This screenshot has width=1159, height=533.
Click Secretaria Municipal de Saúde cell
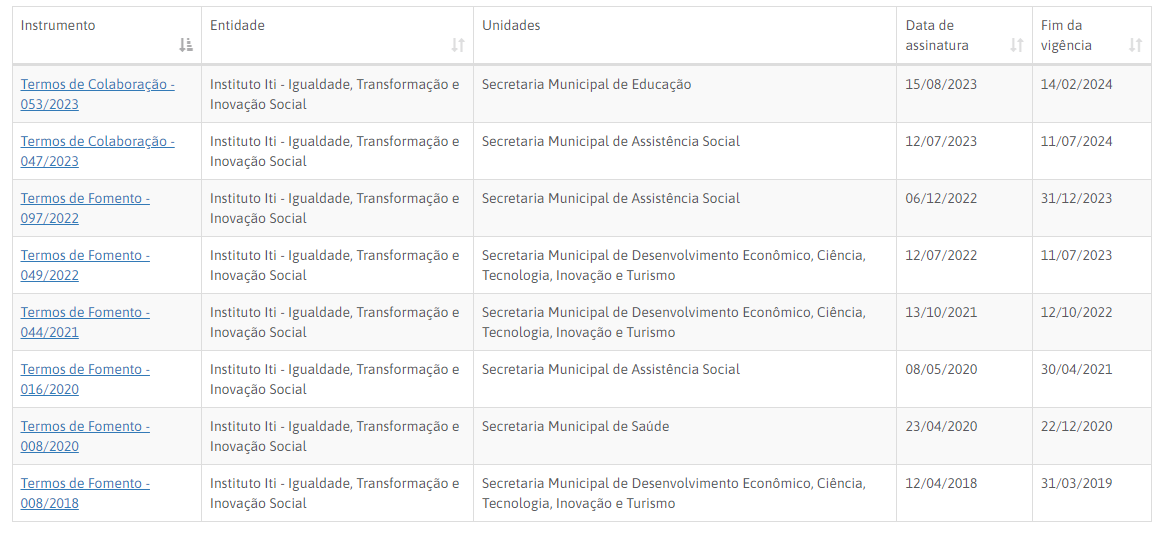575,427
